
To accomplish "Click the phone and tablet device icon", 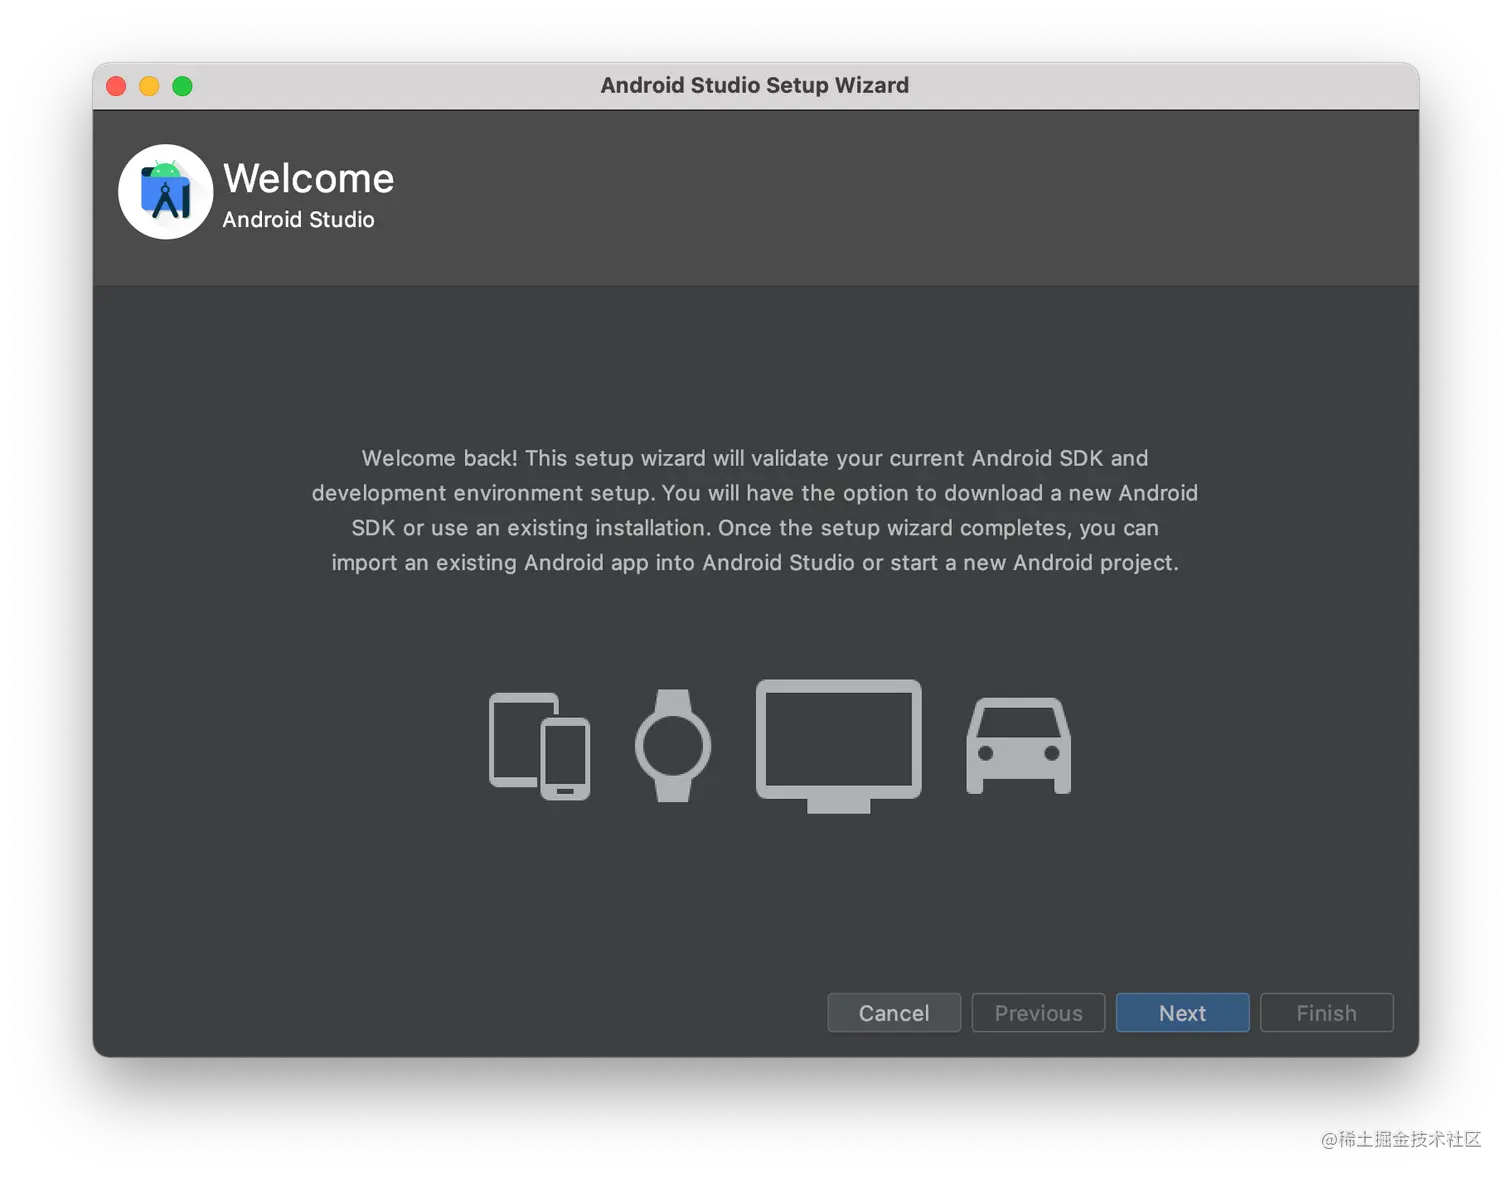I will click(540, 746).
